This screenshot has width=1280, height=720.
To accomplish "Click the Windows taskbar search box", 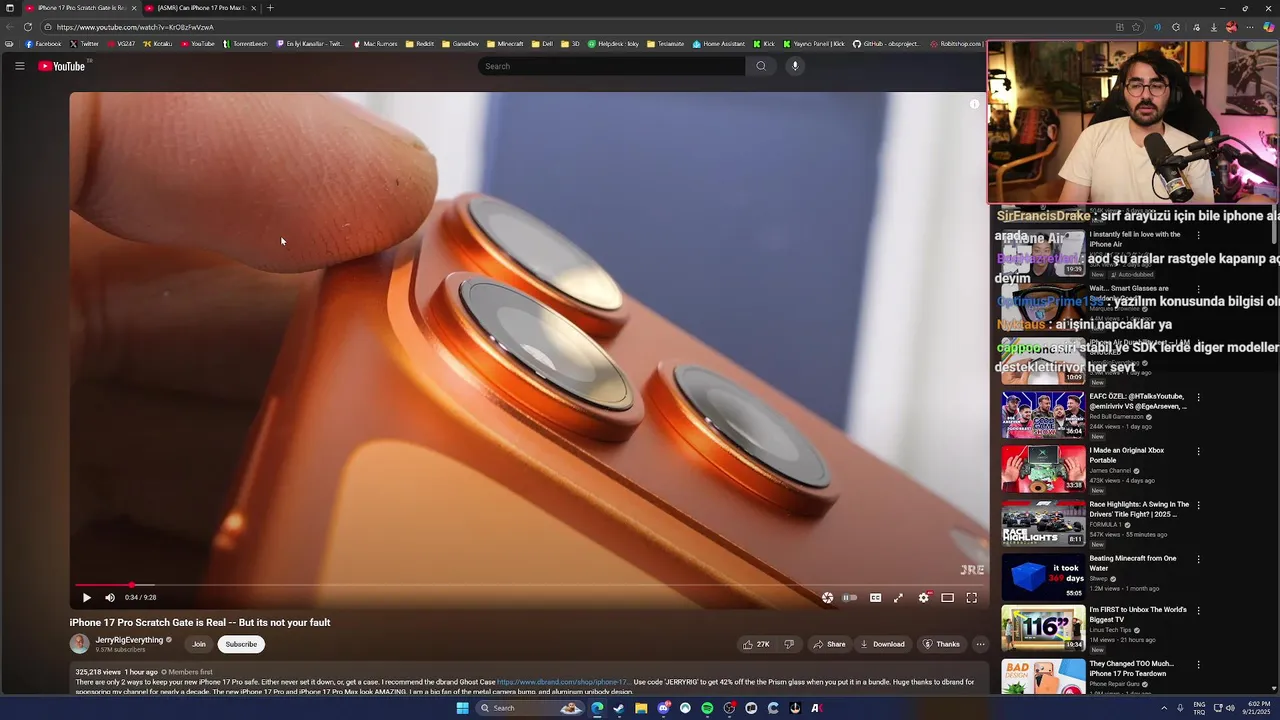I will pos(529,708).
